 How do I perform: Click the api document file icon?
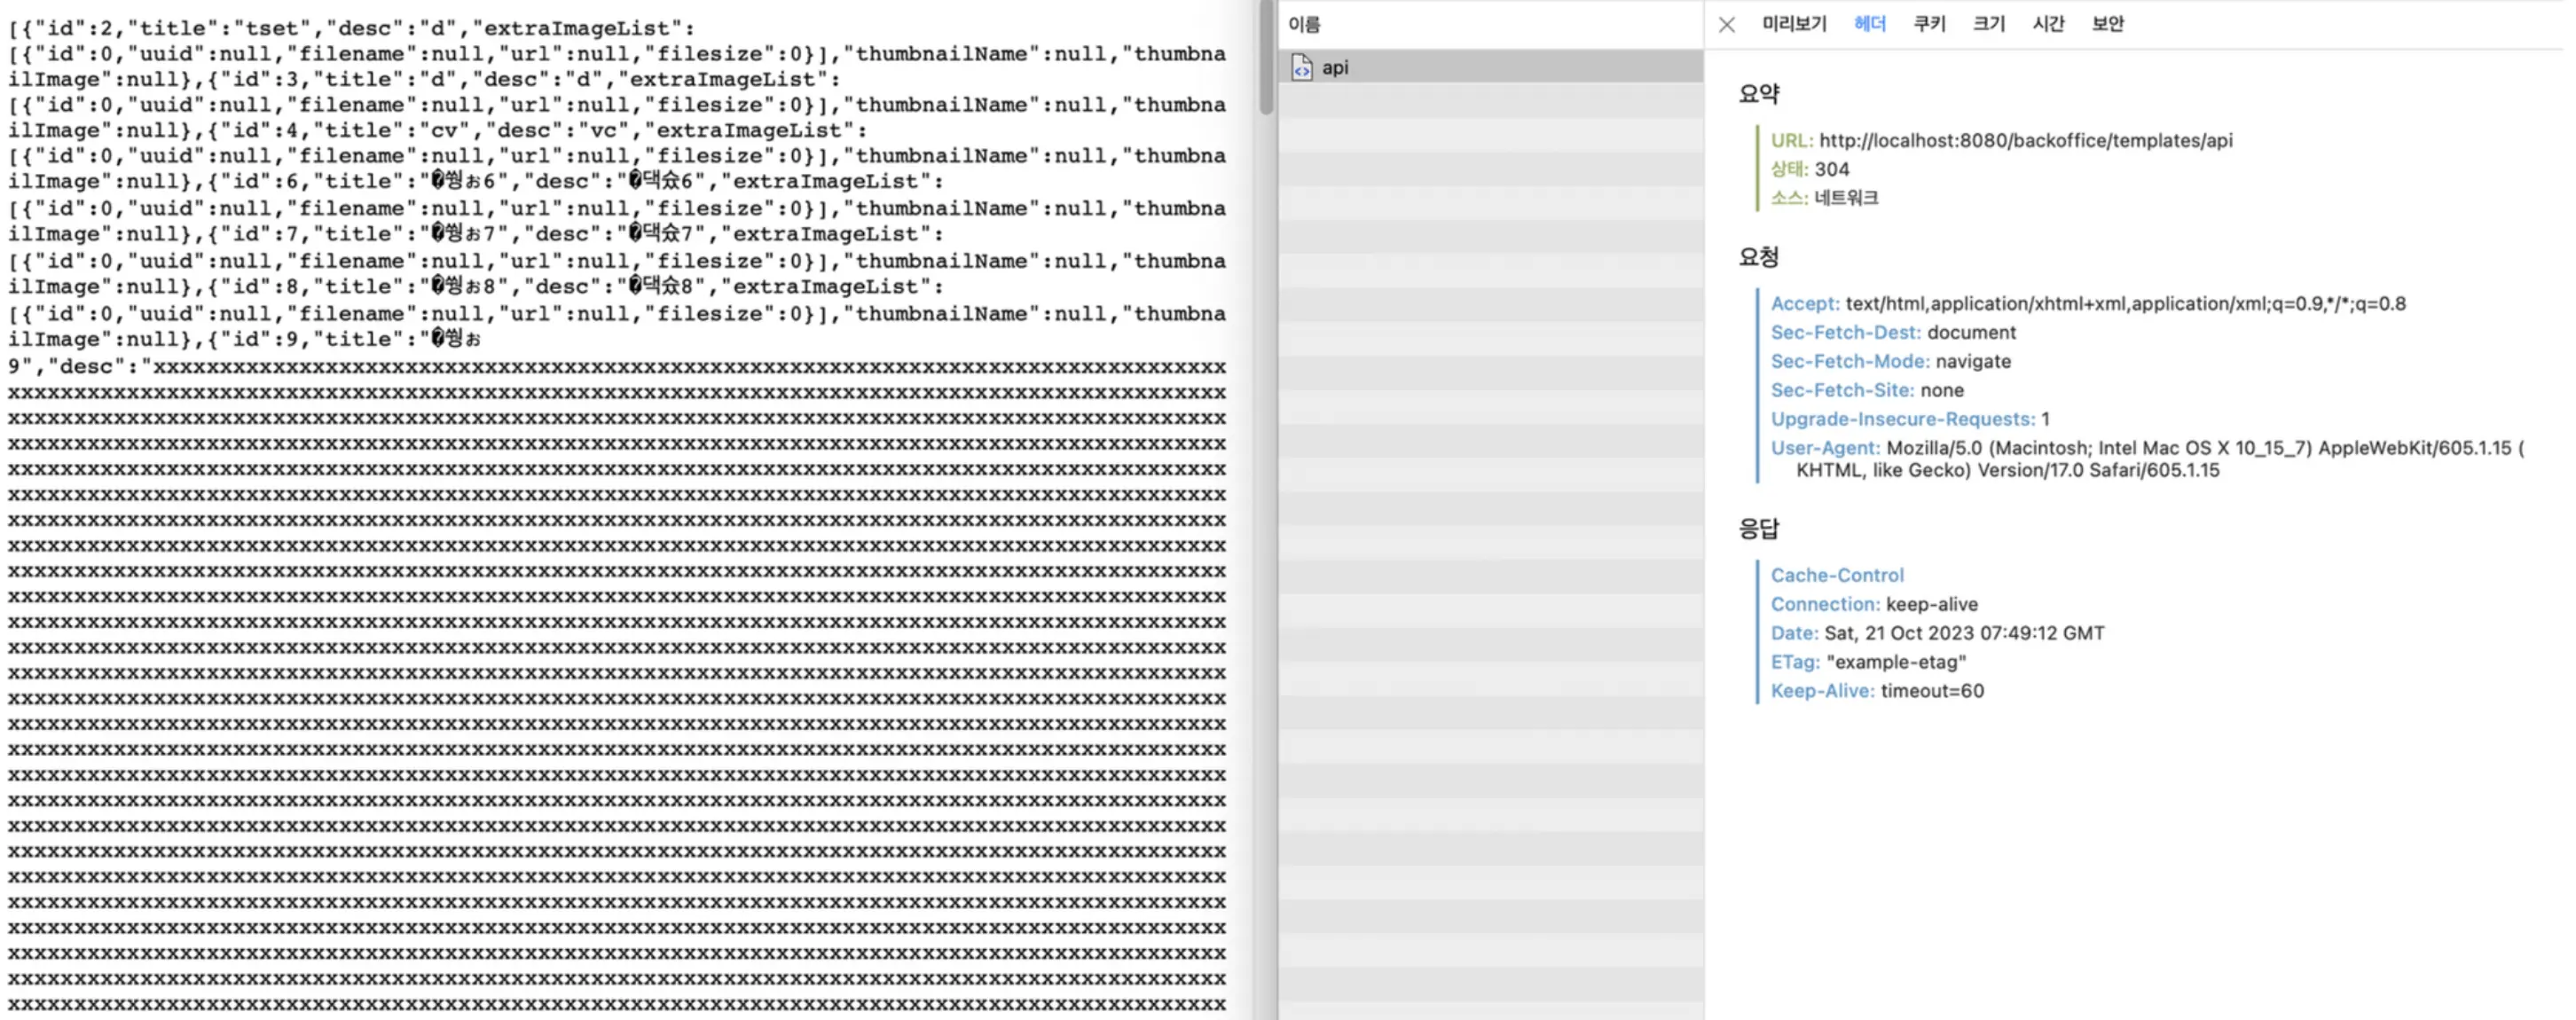tap(1301, 67)
